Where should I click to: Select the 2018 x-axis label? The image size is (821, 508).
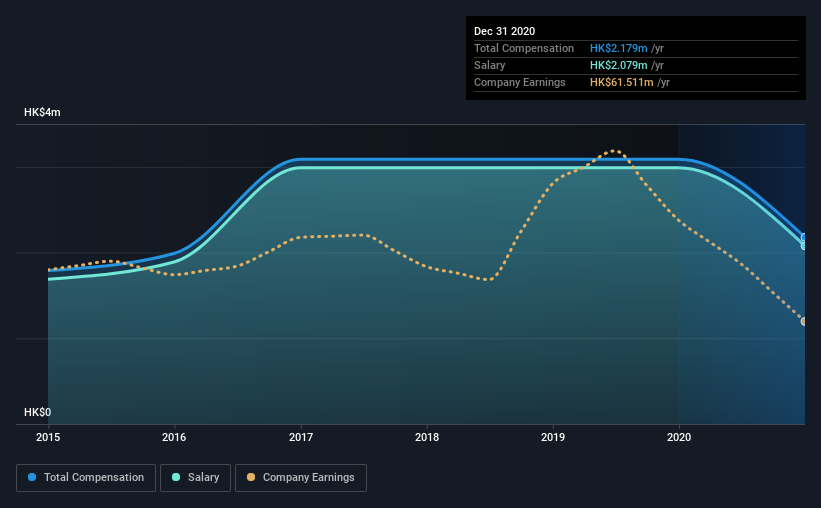[427, 437]
